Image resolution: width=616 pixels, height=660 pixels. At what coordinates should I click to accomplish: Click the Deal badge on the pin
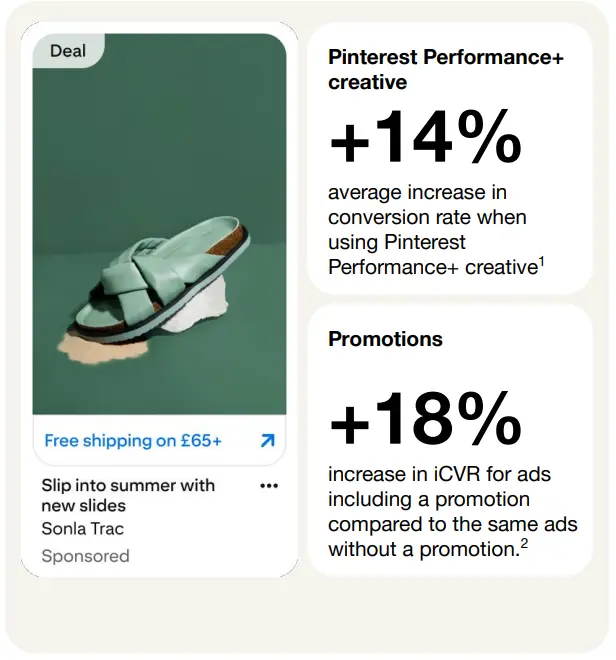tap(68, 51)
